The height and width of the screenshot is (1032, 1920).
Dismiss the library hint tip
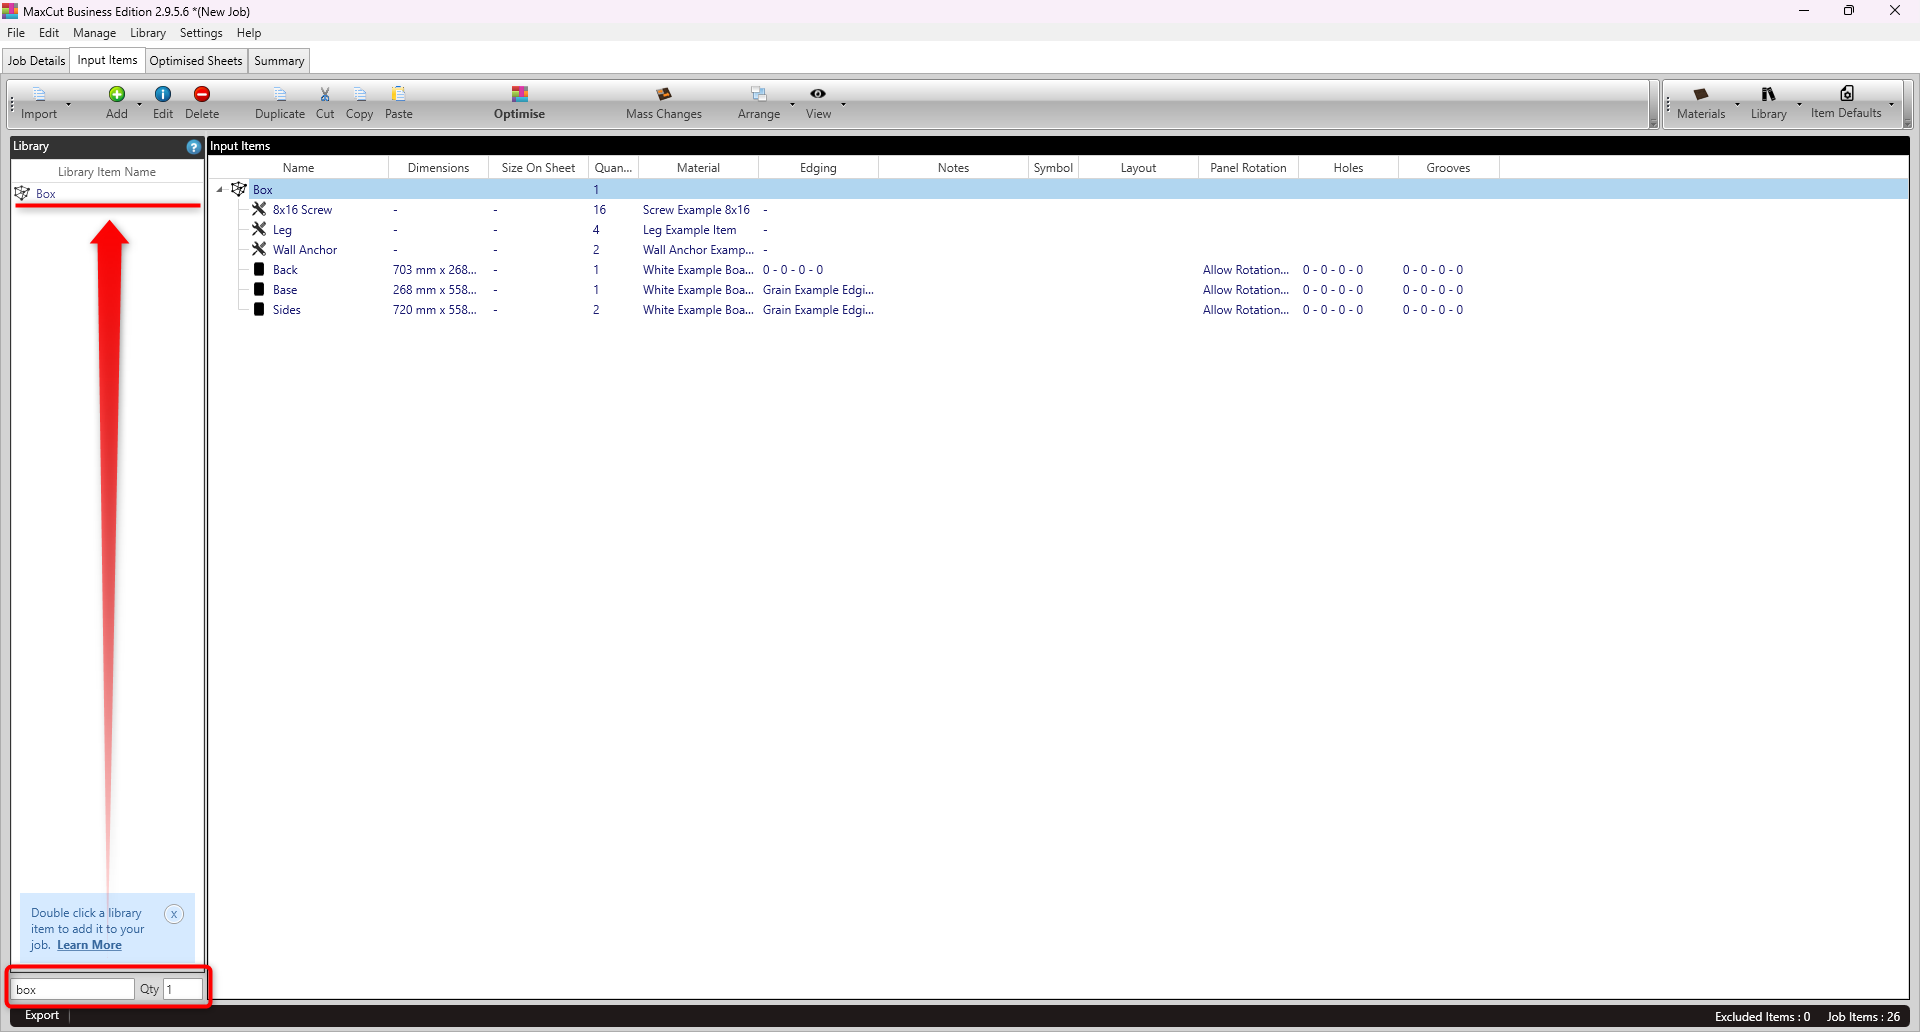point(174,914)
